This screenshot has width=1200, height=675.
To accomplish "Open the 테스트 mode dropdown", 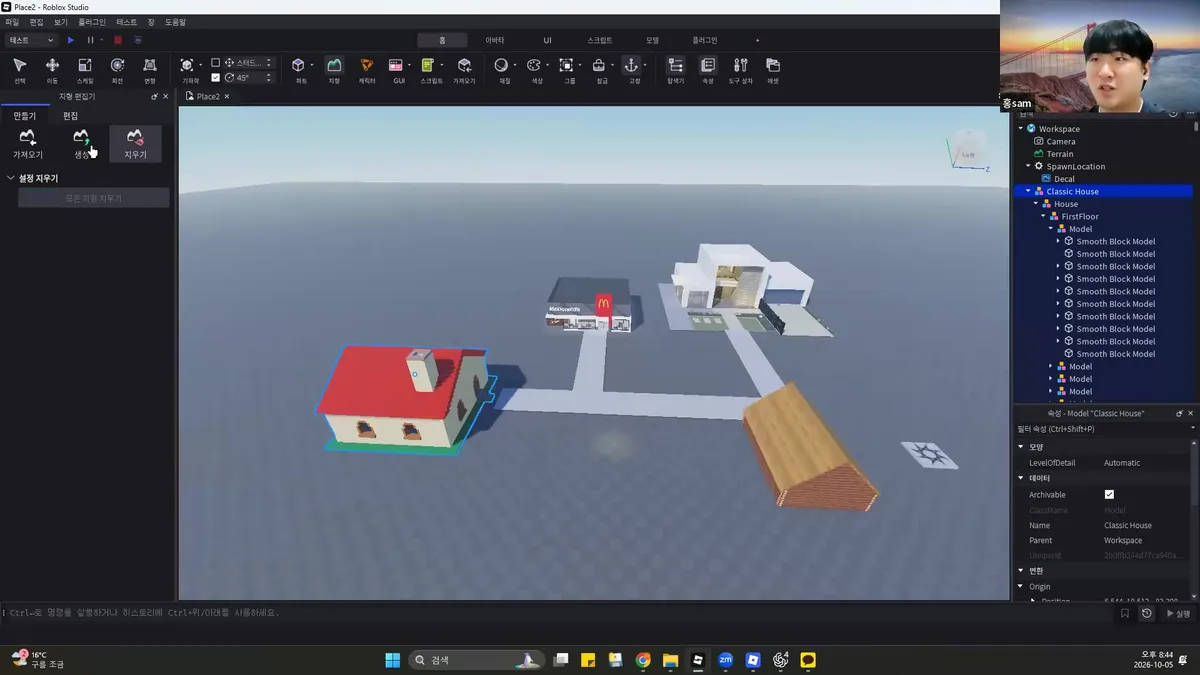I will pyautogui.click(x=31, y=40).
